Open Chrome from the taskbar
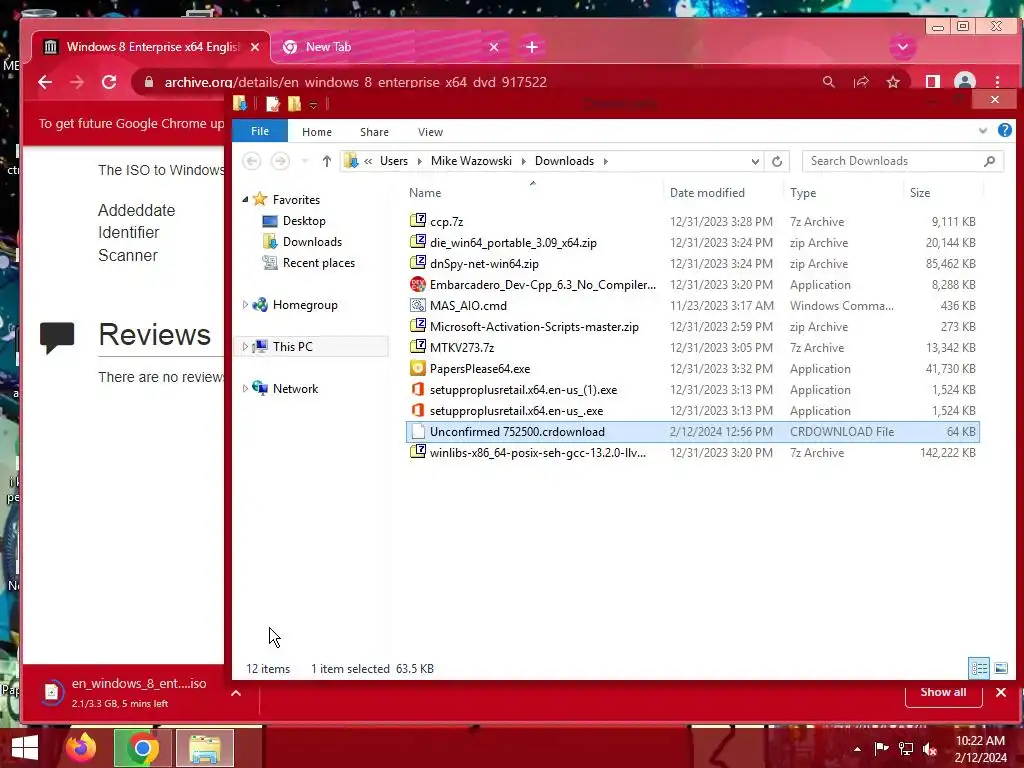Image resolution: width=1024 pixels, height=768 pixels. pyautogui.click(x=142, y=748)
